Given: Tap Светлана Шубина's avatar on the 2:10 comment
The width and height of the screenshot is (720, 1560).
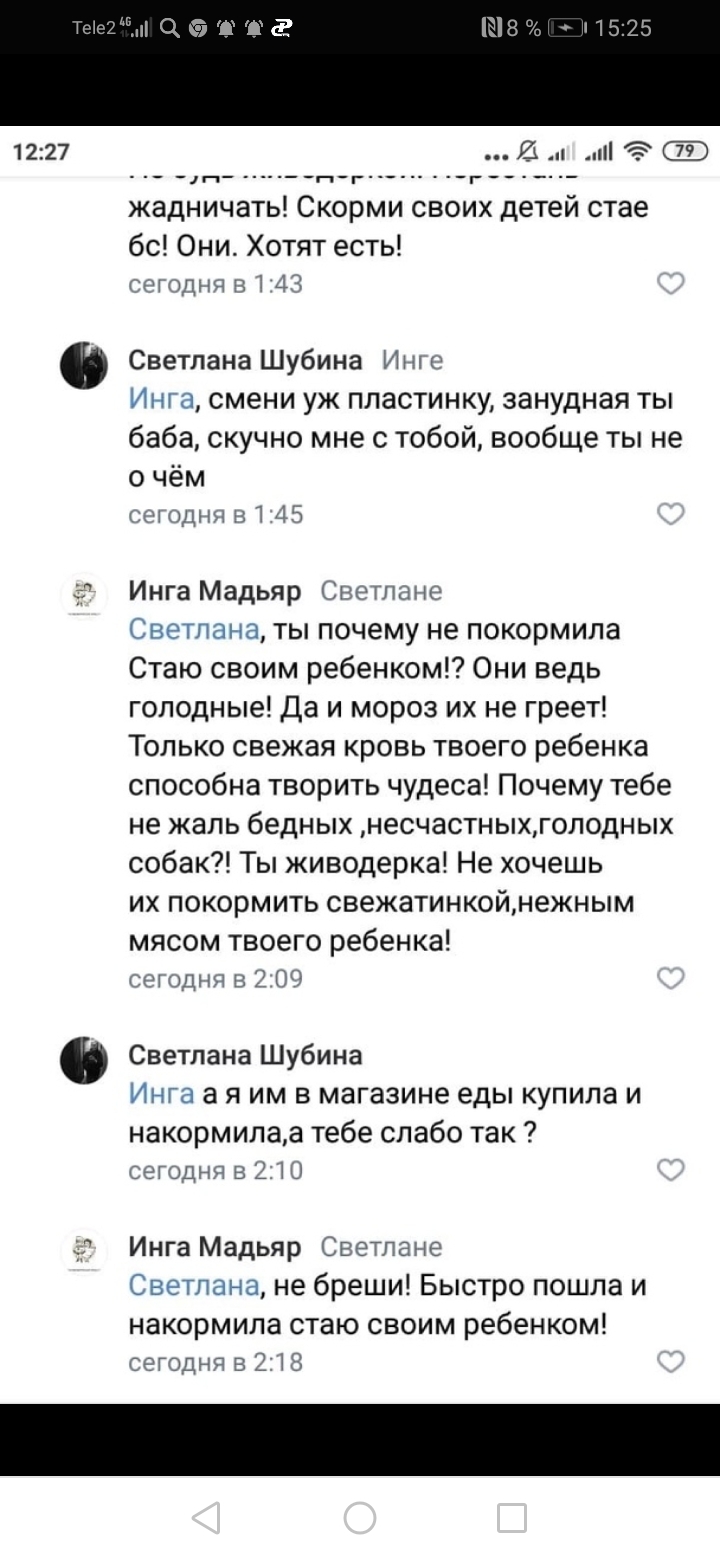Looking at the screenshot, I should pos(85,1060).
